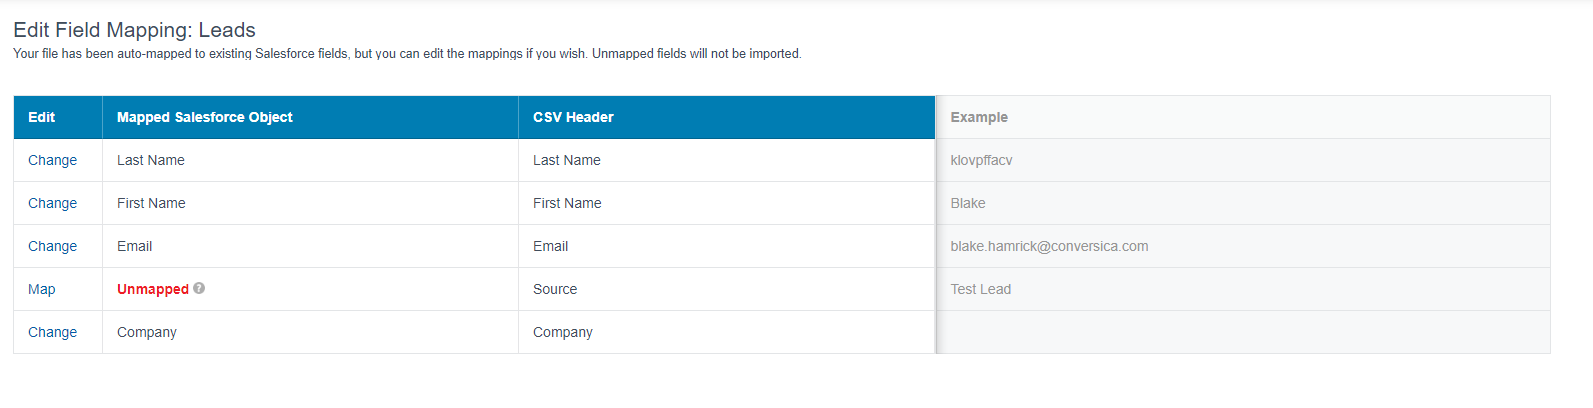Select the Blake example value
Screen dimensions: 1593x408
[968, 203]
